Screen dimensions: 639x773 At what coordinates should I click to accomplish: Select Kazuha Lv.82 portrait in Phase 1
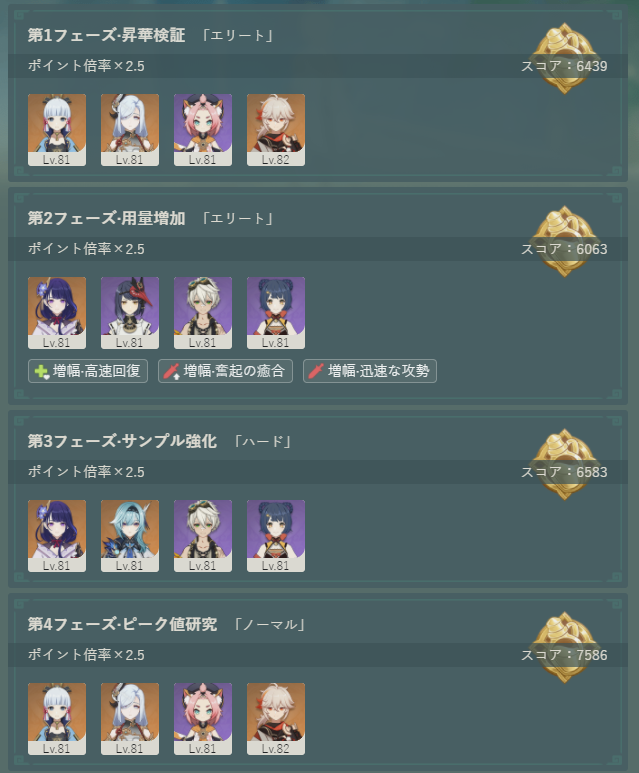pyautogui.click(x=276, y=130)
